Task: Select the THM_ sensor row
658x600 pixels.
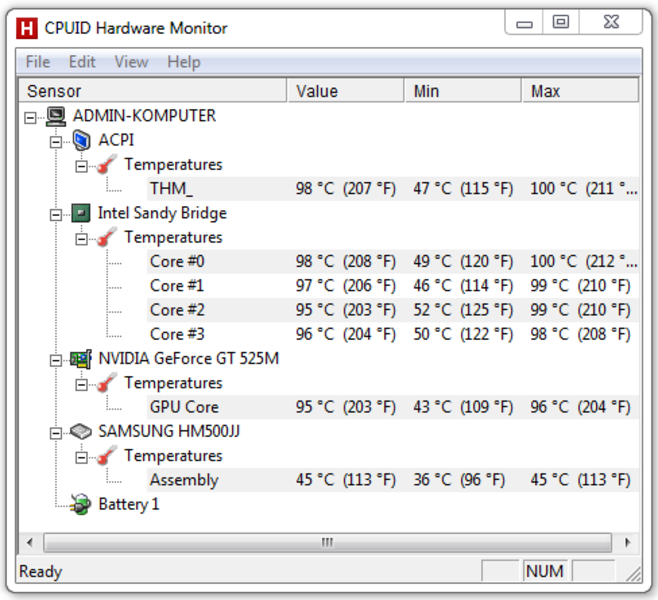Action: pos(393,189)
